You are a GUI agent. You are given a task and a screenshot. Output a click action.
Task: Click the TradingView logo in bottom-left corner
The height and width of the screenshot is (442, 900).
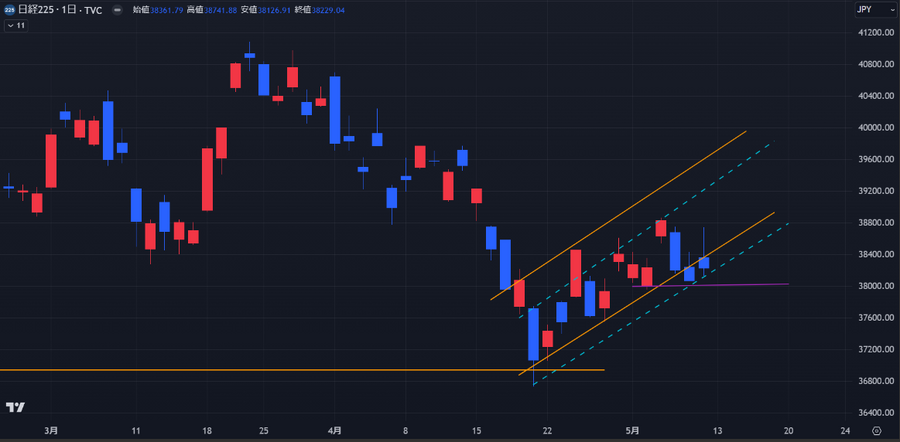coord(15,407)
